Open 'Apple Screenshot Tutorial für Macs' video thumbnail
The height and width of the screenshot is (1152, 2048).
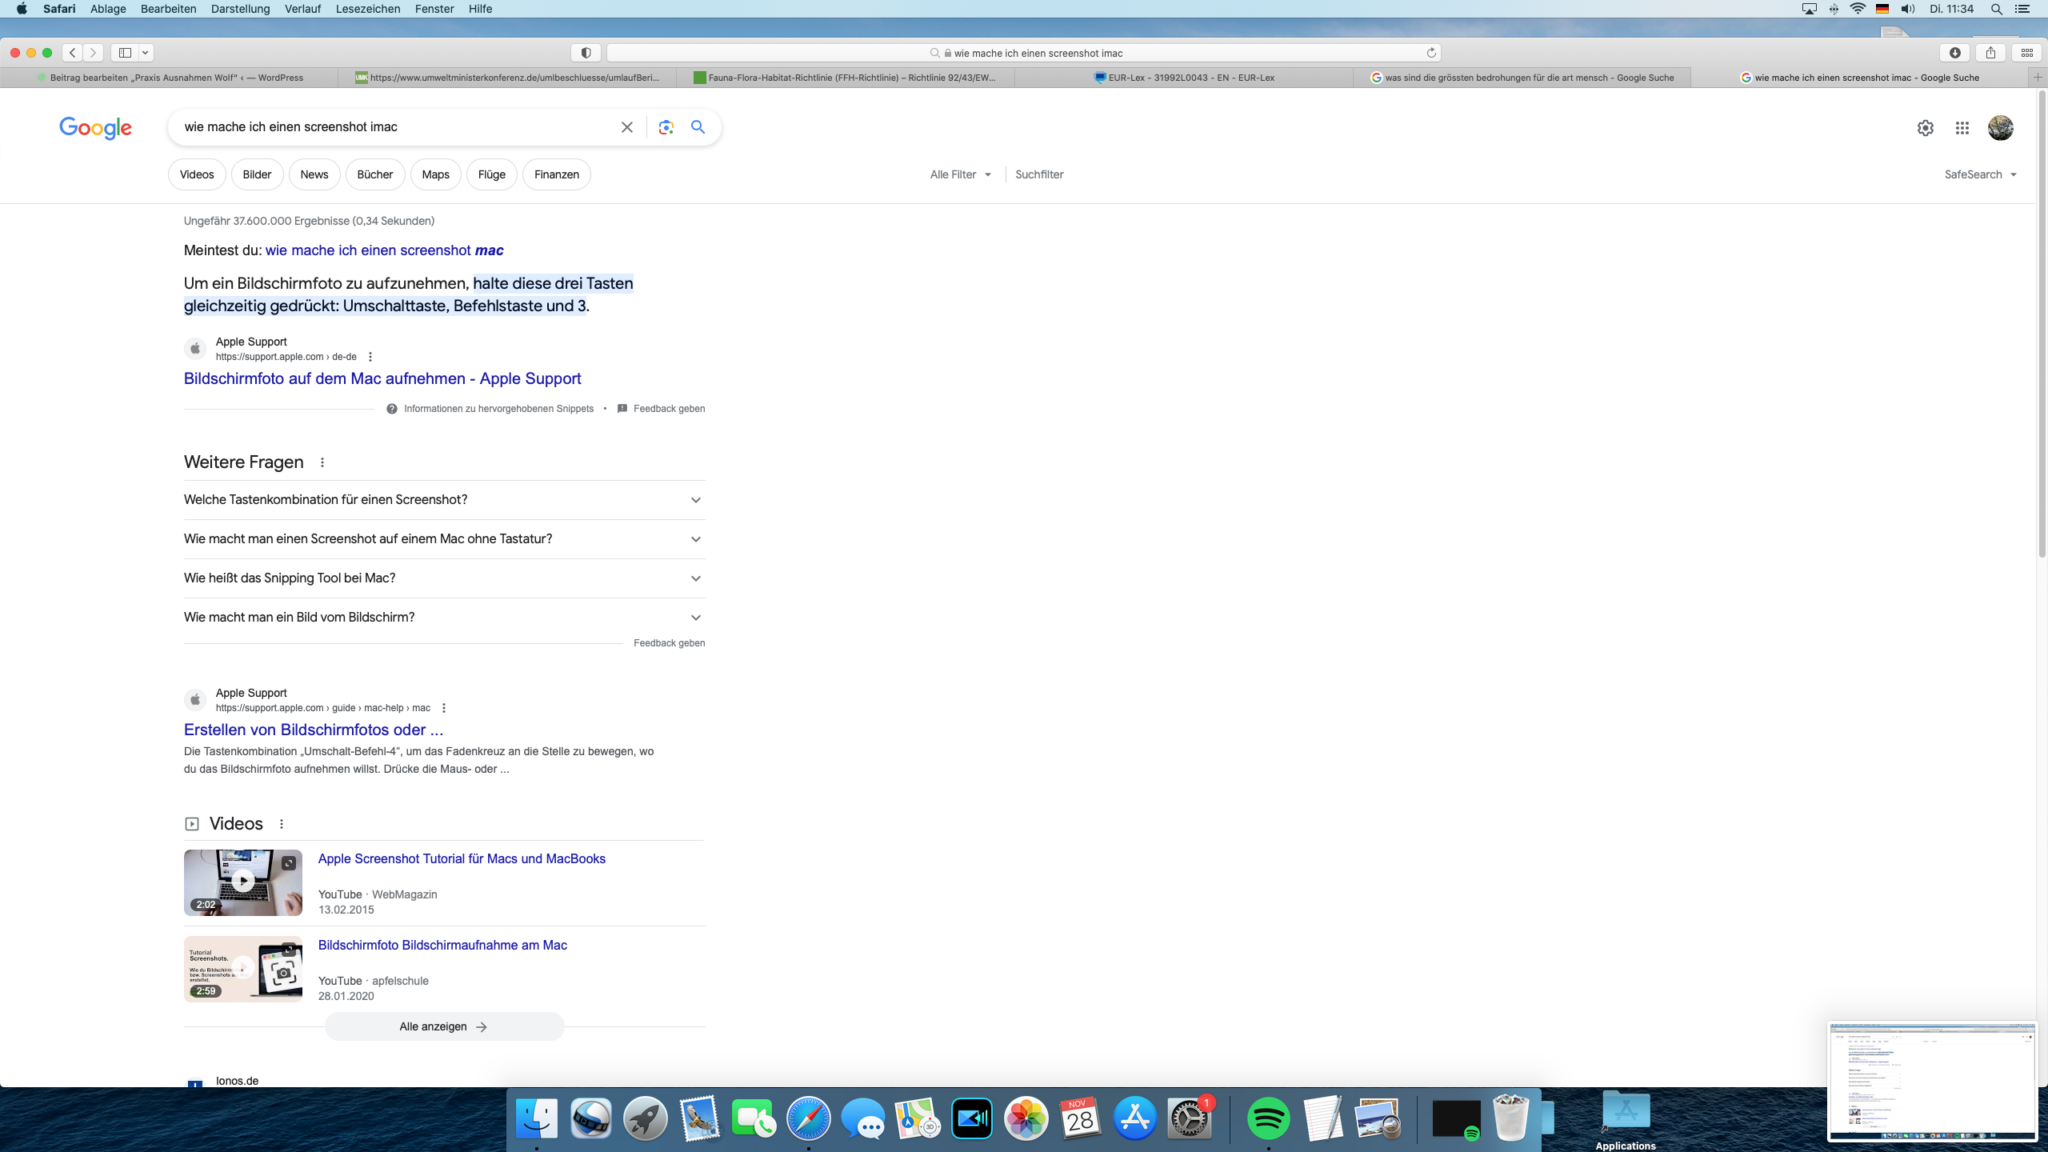pos(243,882)
